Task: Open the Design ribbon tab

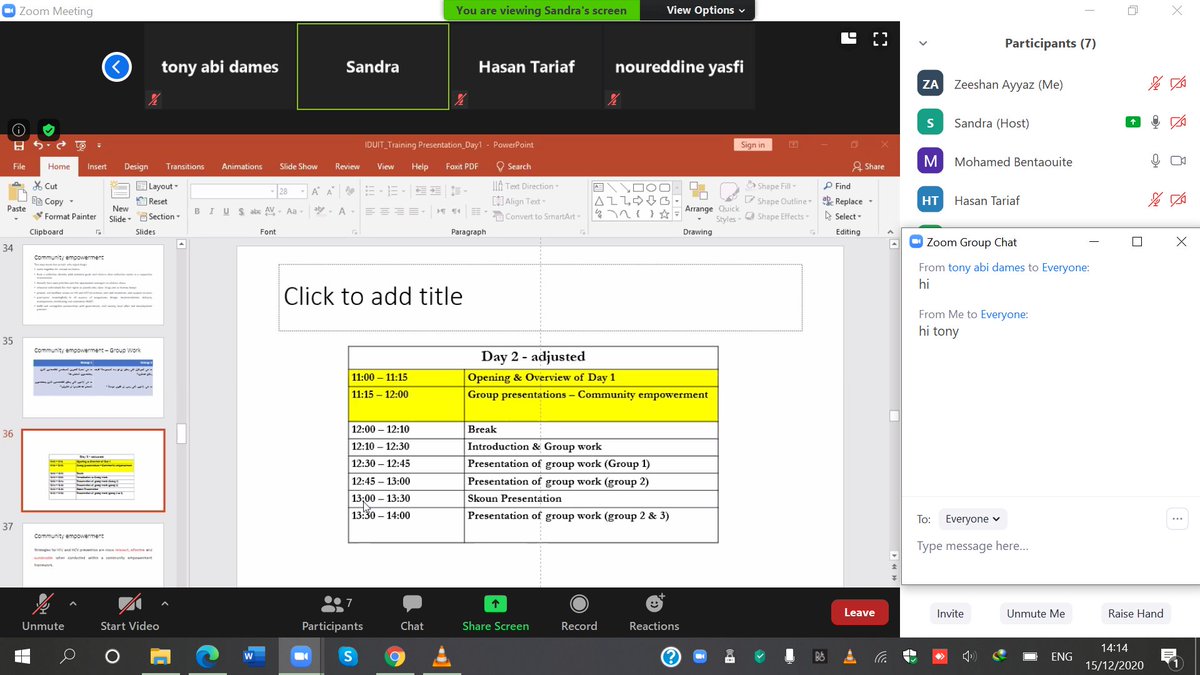Action: (136, 167)
